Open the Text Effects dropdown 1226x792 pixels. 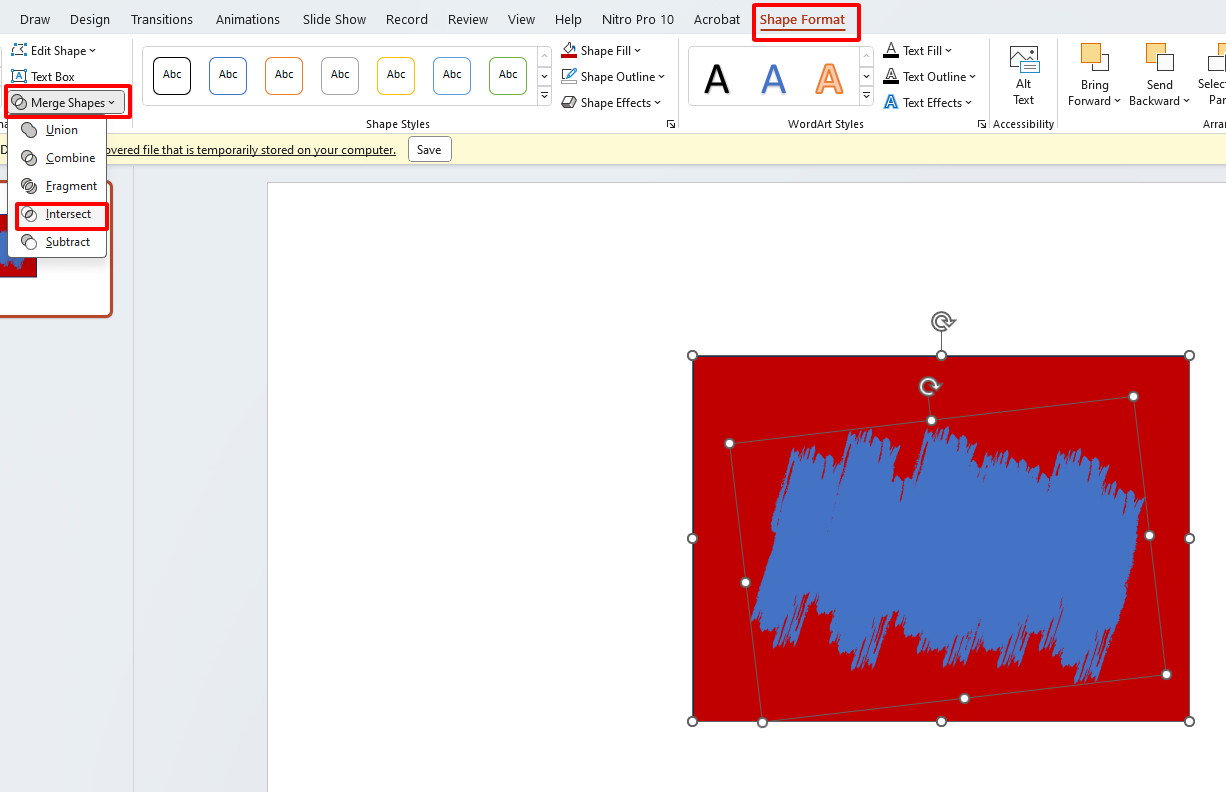coord(927,102)
